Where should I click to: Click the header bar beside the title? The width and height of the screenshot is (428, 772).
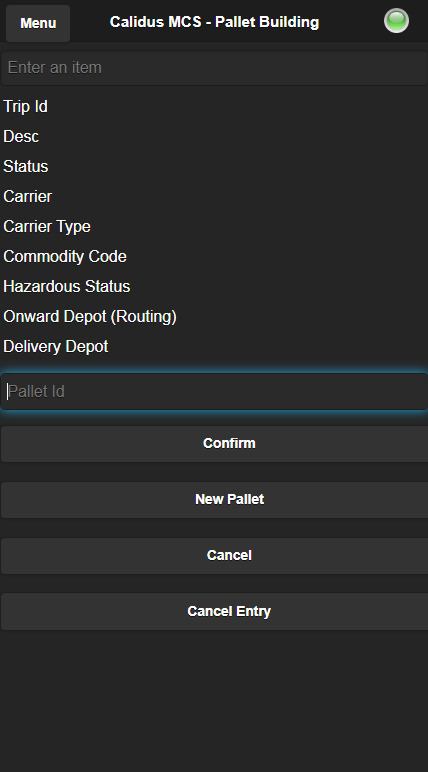point(350,22)
